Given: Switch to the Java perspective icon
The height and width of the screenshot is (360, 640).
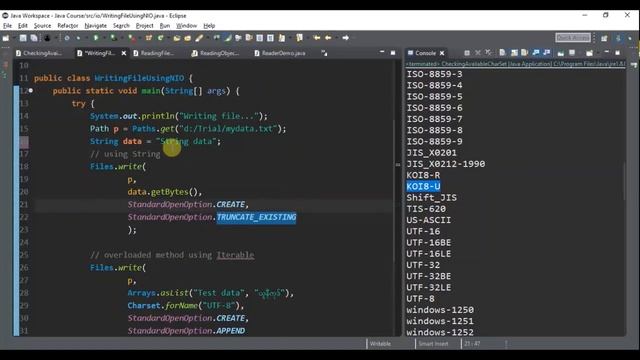Looking at the screenshot, I should point(618,38).
